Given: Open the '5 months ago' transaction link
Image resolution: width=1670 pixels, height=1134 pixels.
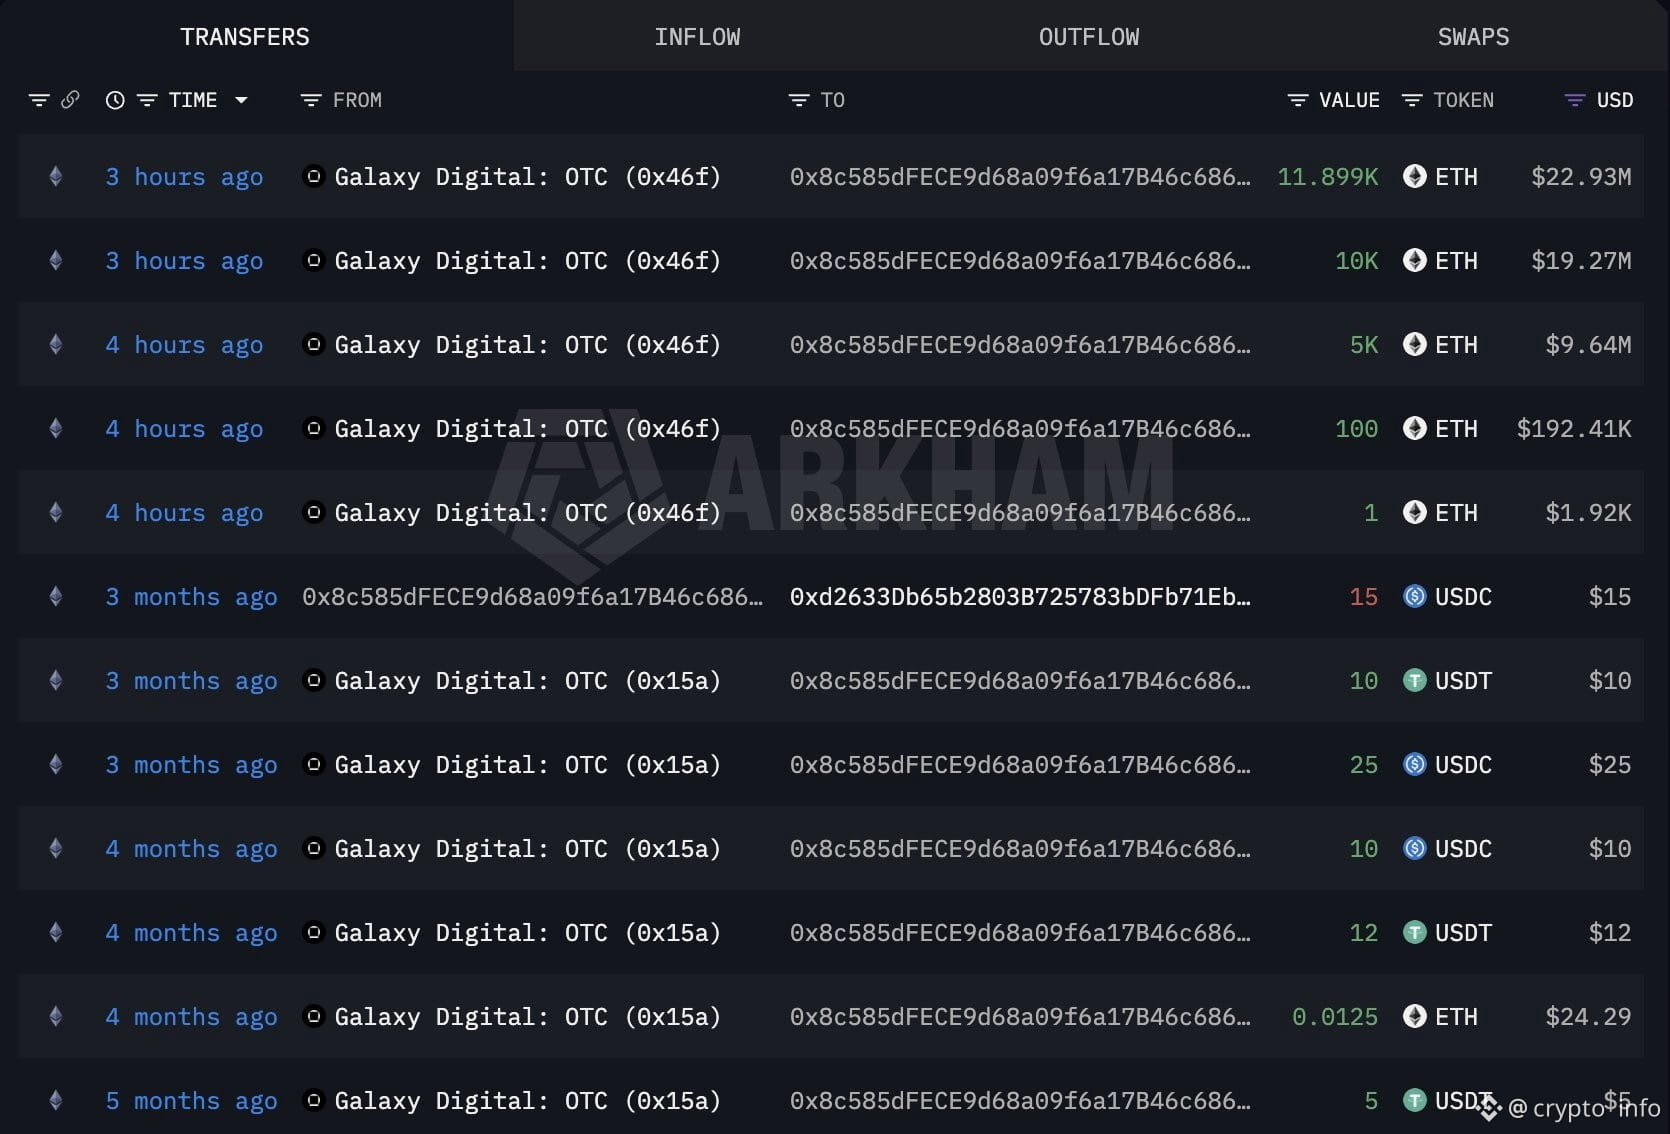Looking at the screenshot, I should click(x=191, y=1101).
